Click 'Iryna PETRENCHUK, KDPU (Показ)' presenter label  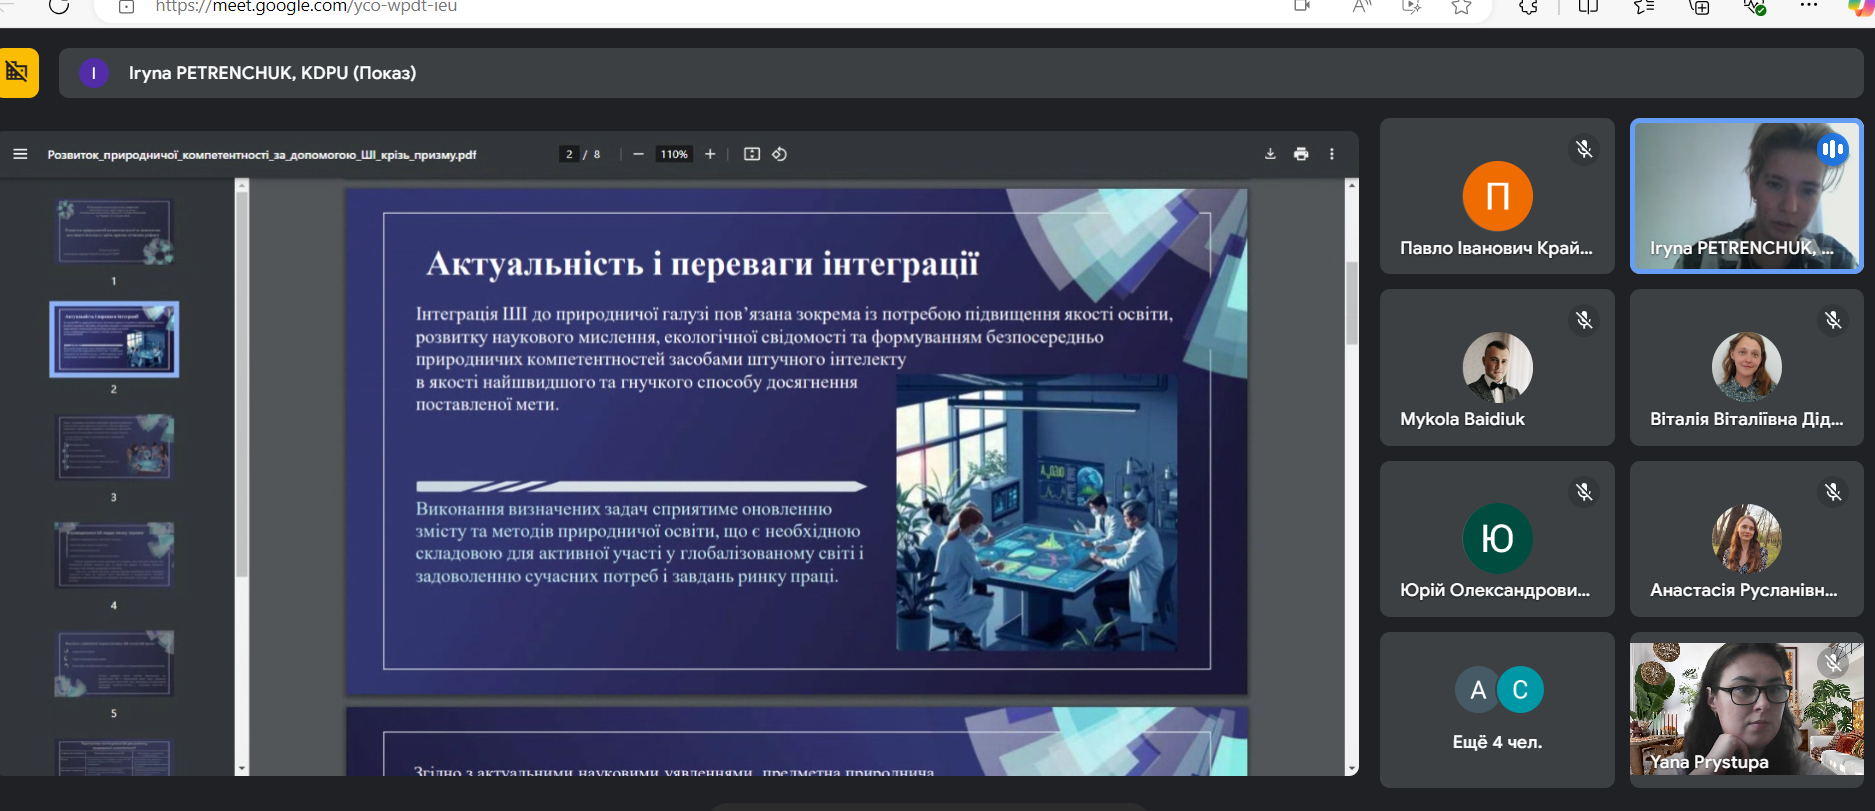(272, 73)
